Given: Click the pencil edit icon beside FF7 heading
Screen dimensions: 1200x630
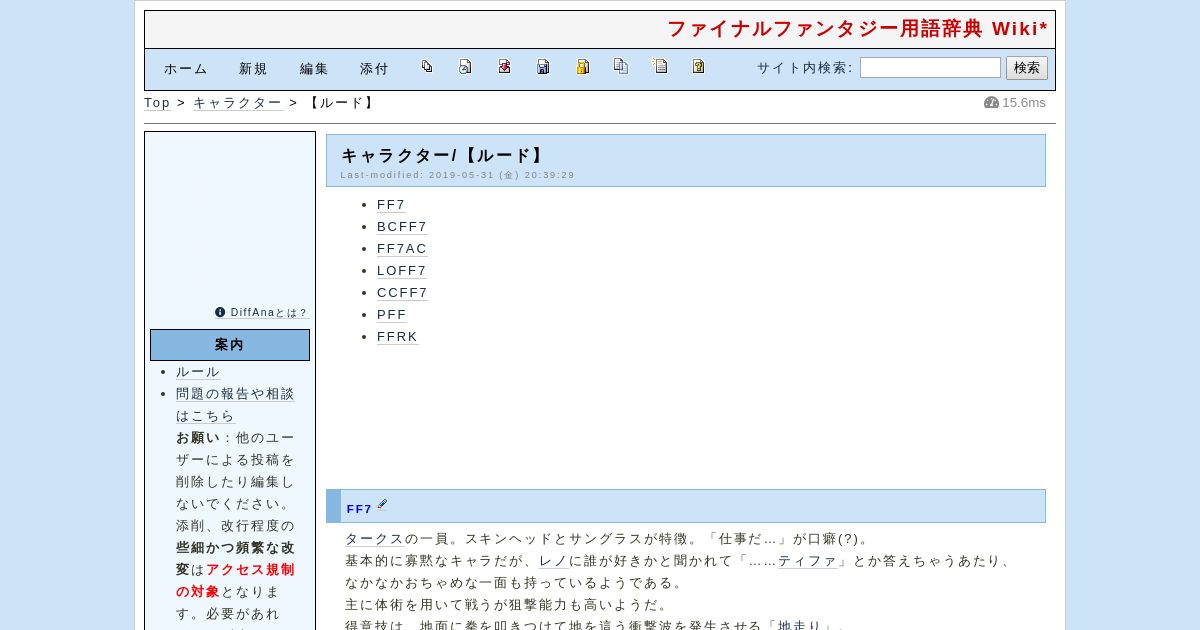Looking at the screenshot, I should pyautogui.click(x=382, y=505).
